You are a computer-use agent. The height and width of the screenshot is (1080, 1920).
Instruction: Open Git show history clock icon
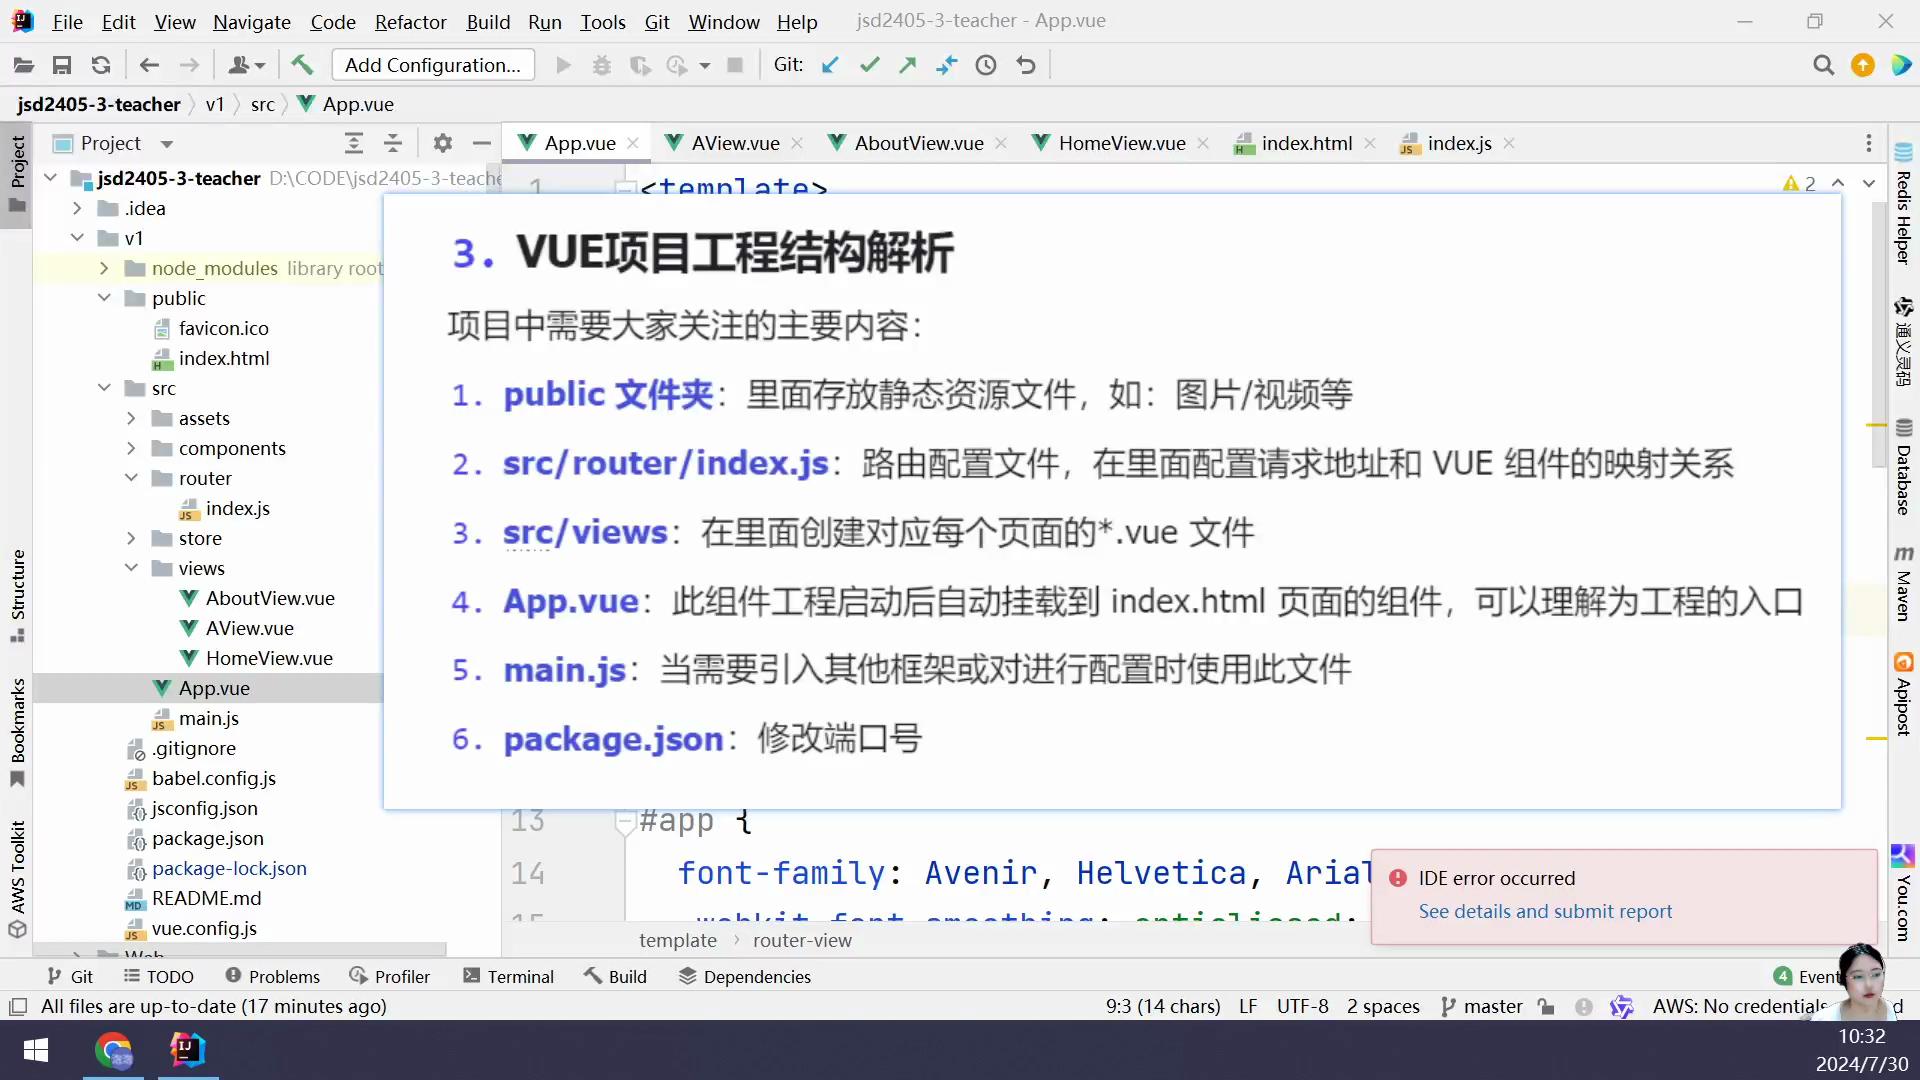tap(986, 65)
